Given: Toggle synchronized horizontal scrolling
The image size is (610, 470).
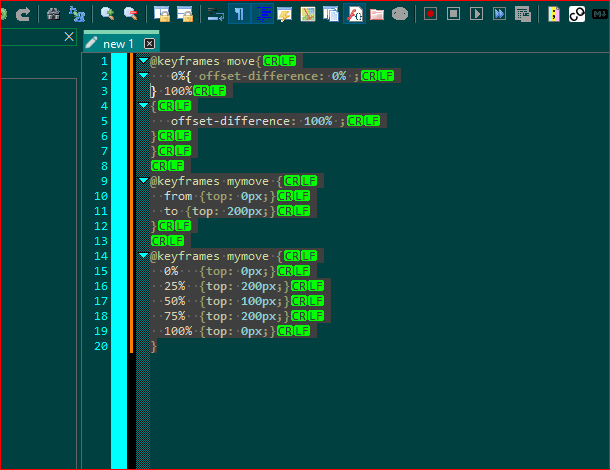Looking at the screenshot, I should (185, 14).
